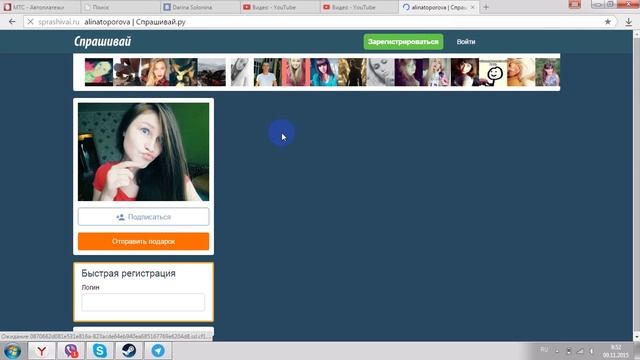Click the browser back arrow

(12, 22)
